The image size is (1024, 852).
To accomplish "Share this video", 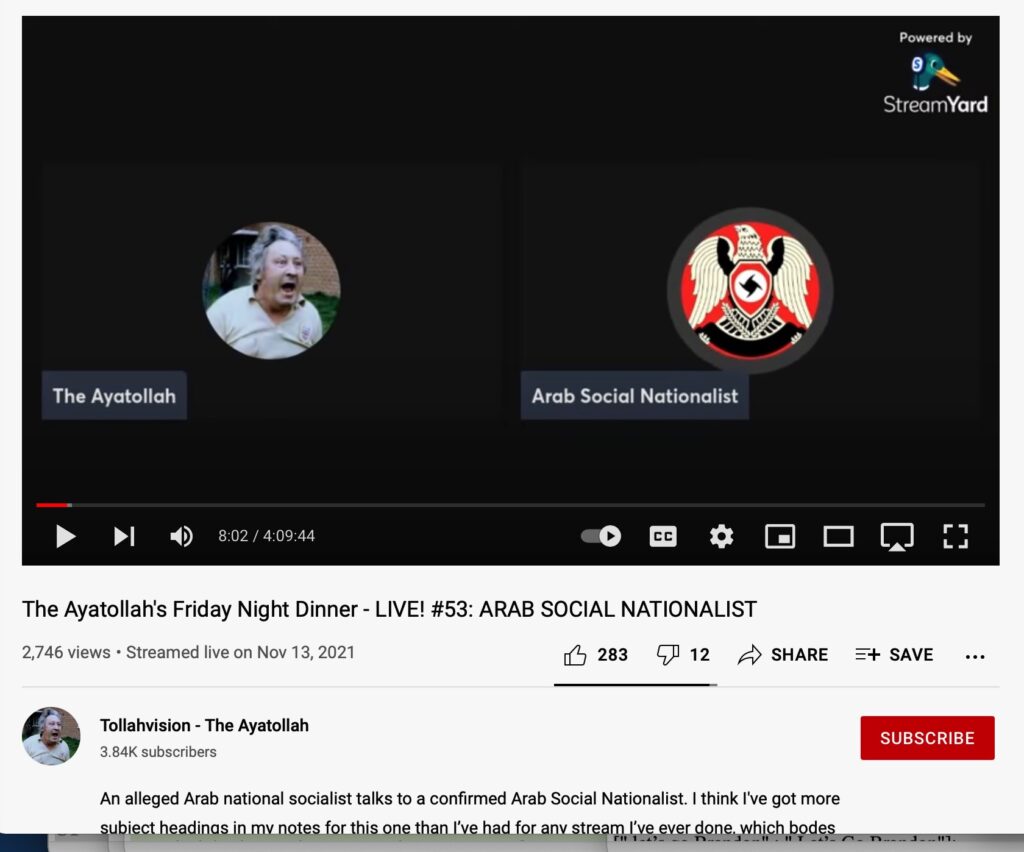I will click(x=783, y=655).
